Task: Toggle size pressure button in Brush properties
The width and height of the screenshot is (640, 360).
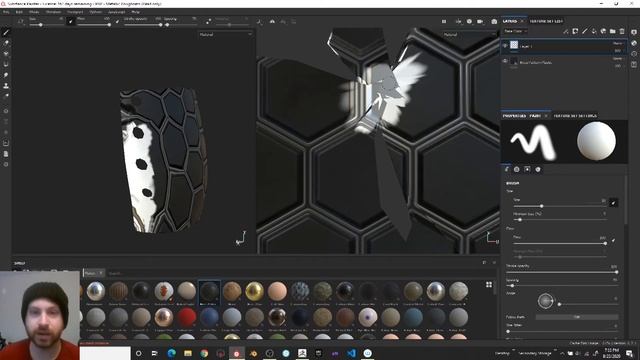Action: pos(613,202)
